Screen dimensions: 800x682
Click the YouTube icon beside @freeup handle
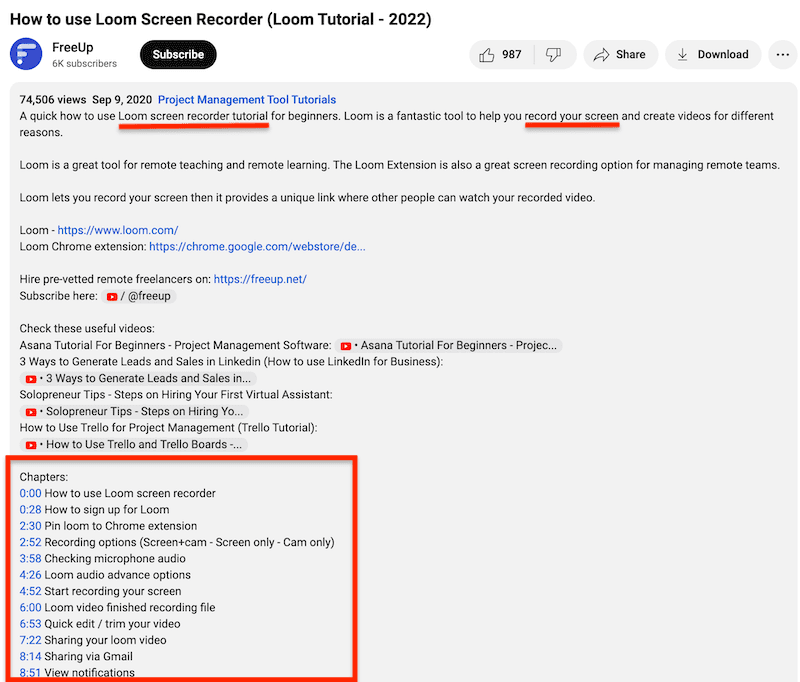113,296
